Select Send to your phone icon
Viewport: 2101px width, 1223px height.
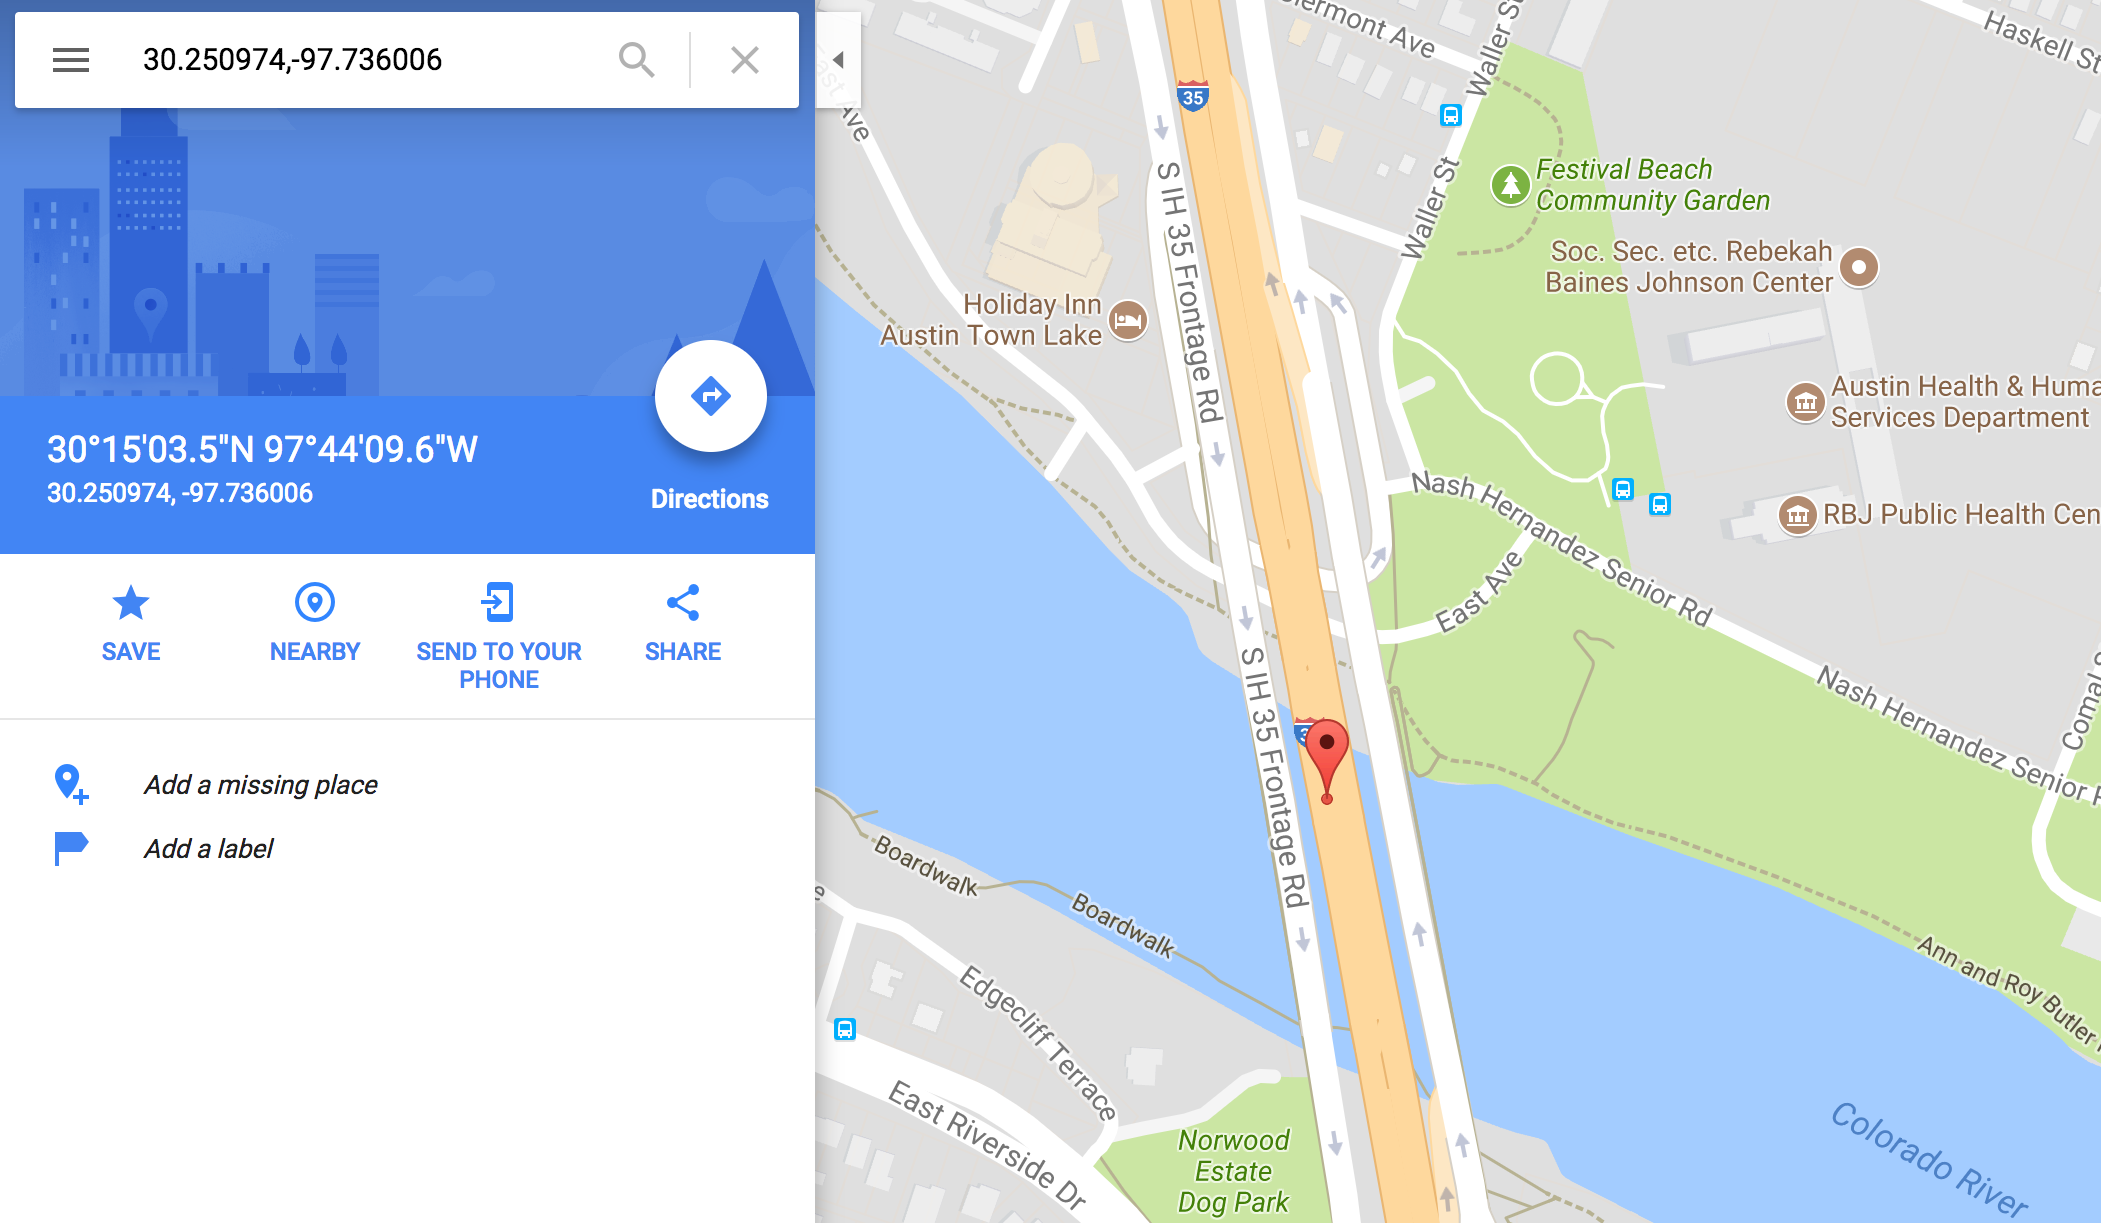[498, 602]
